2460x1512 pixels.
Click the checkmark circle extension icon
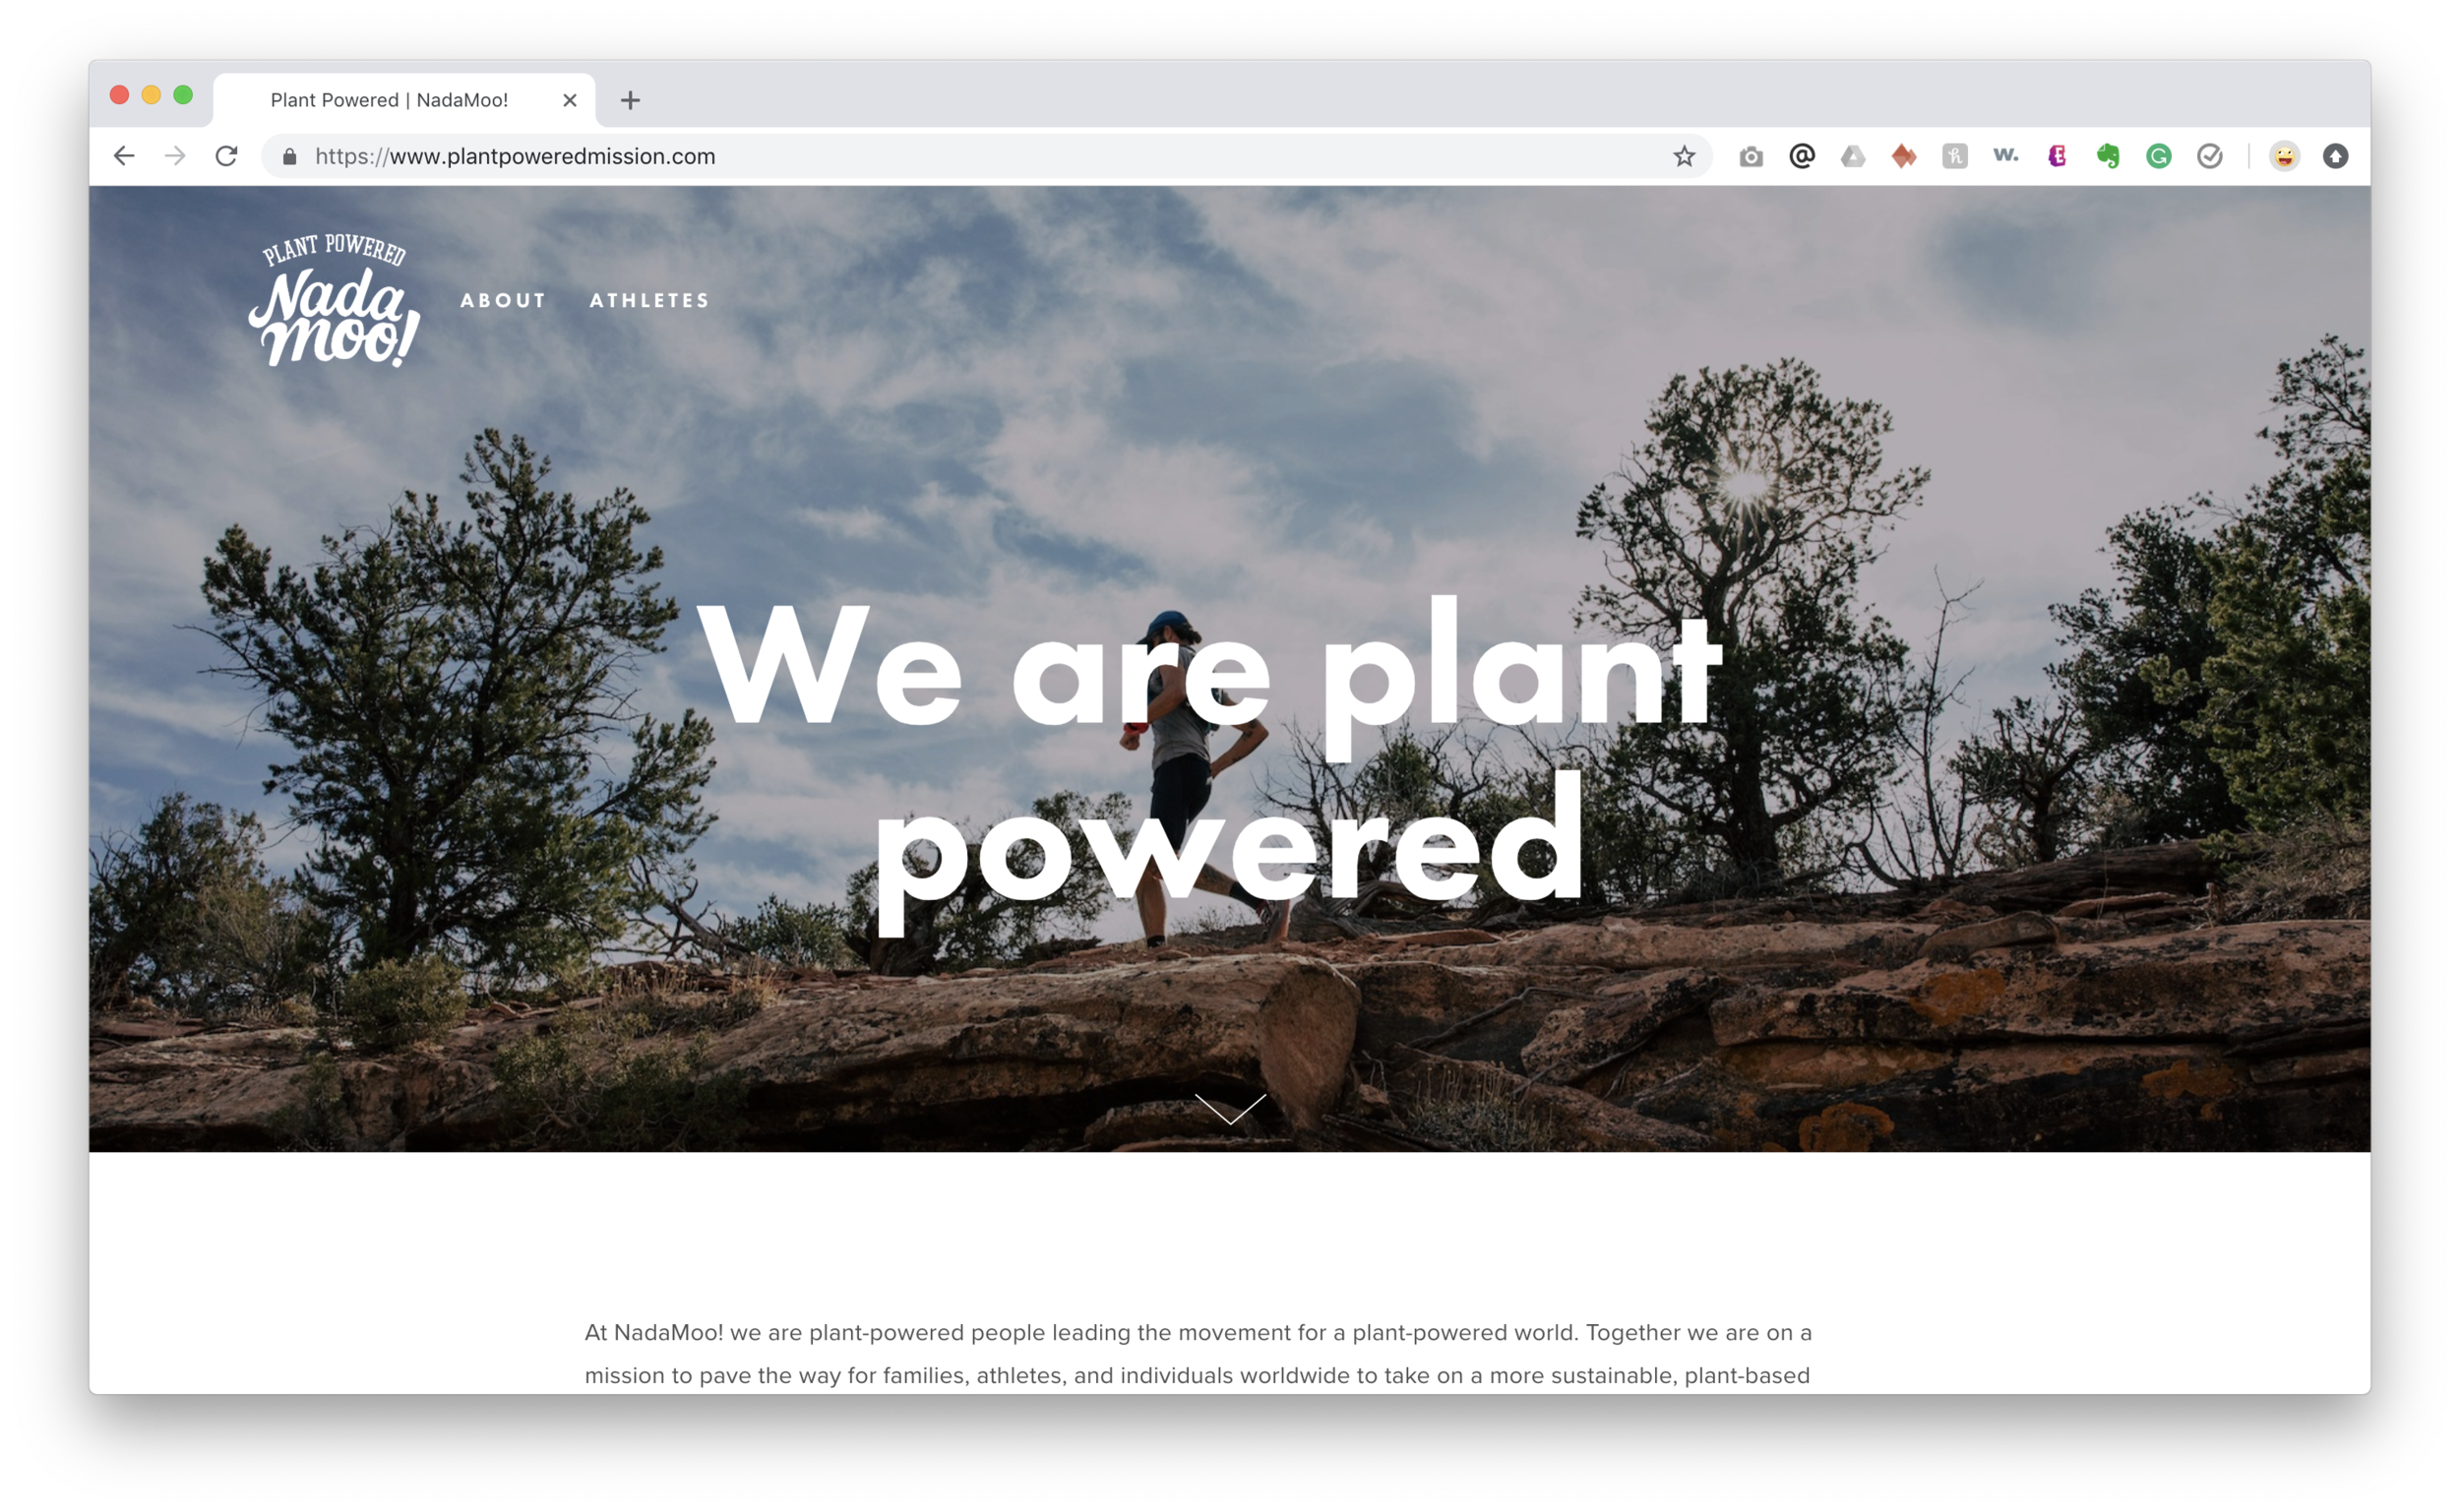point(2210,156)
